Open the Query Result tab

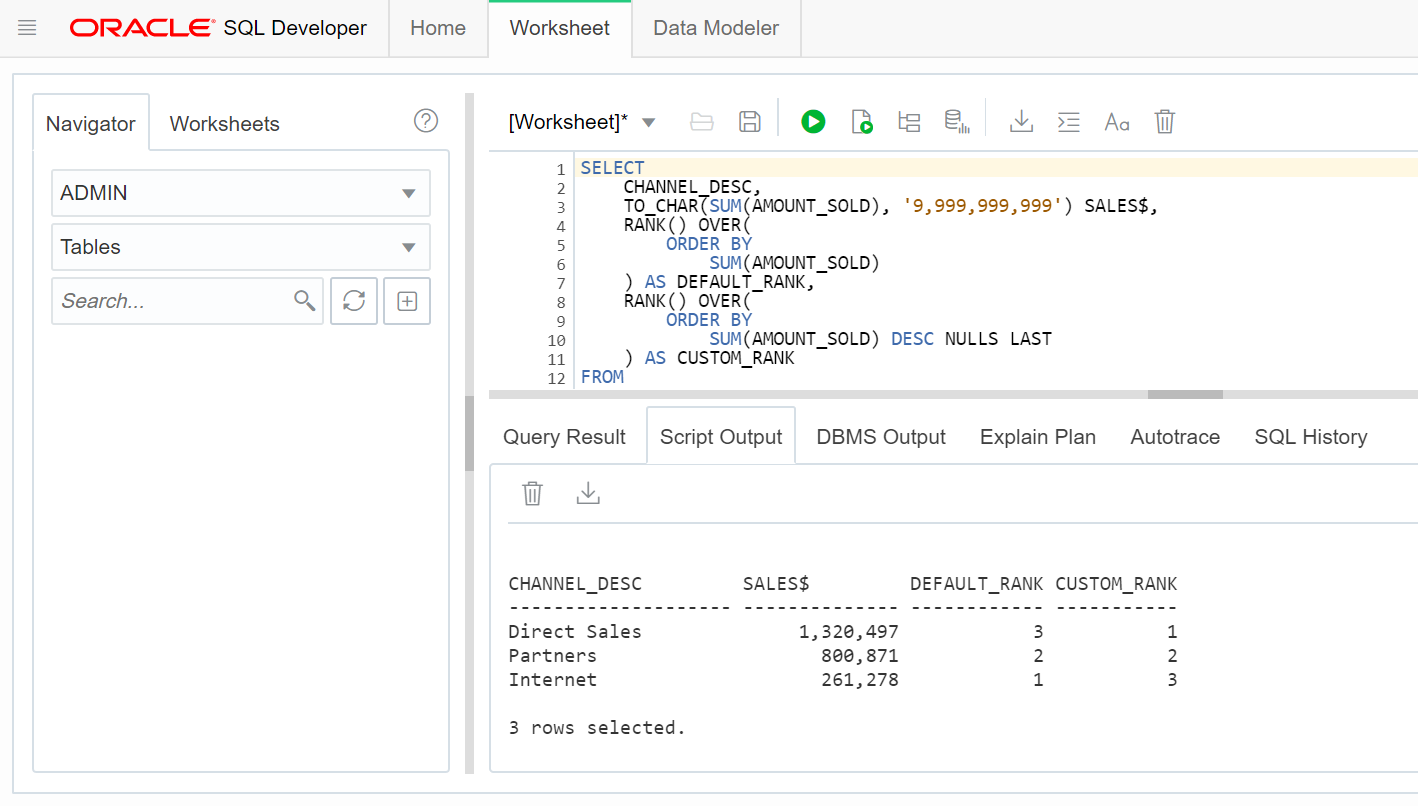[x=564, y=437]
